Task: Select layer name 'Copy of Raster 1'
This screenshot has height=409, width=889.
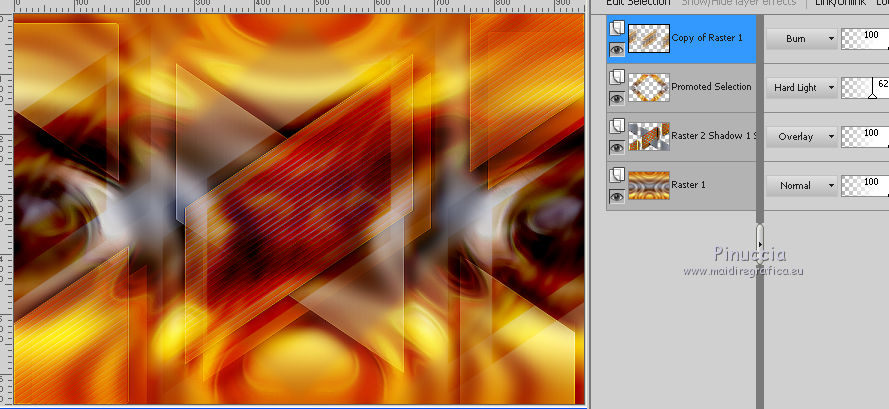Action: 706,37
